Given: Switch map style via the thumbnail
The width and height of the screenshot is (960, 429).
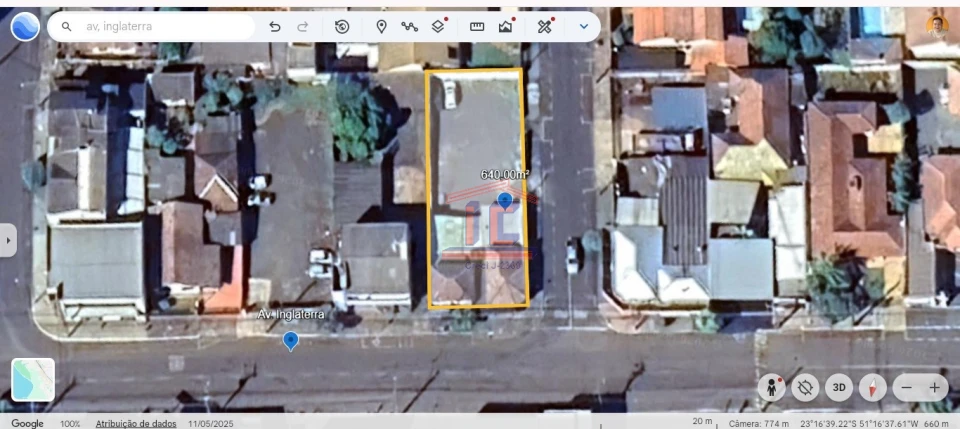Looking at the screenshot, I should tap(33, 380).
